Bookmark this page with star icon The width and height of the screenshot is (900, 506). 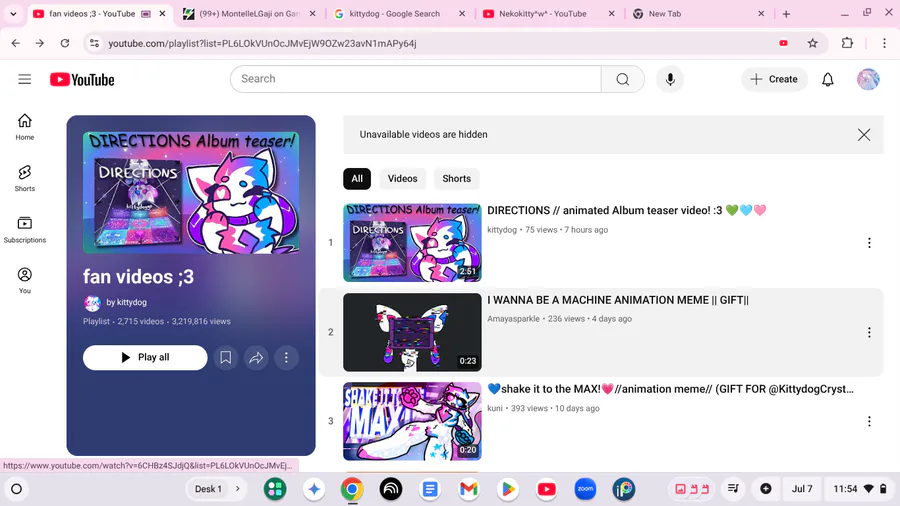click(x=812, y=43)
